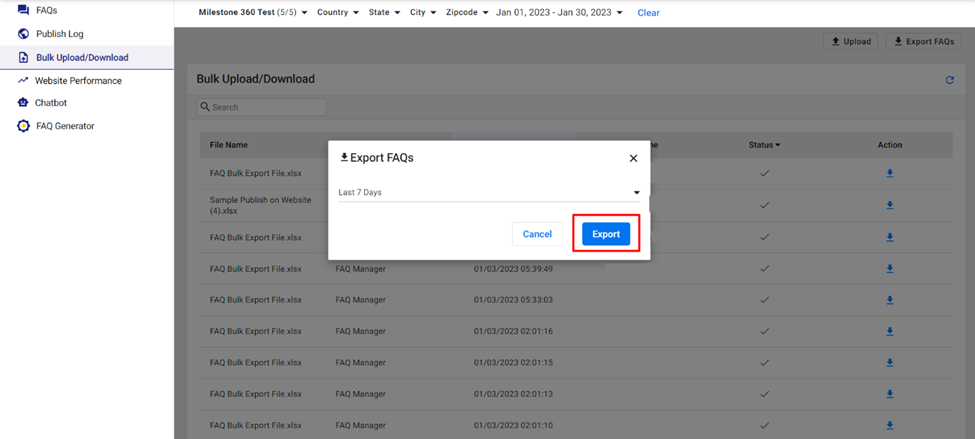The width and height of the screenshot is (975, 439).
Task: Expand the City filter dropdown
Action: coord(423,12)
